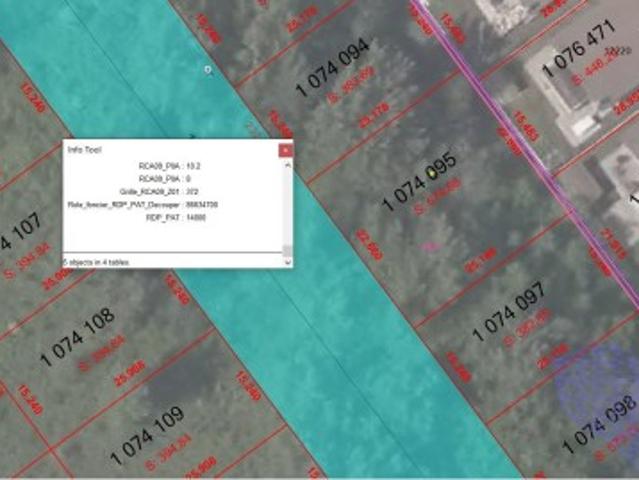Viewport: 639px width, 480px height.
Task: Close the Info Tool popup
Action: [x=285, y=150]
